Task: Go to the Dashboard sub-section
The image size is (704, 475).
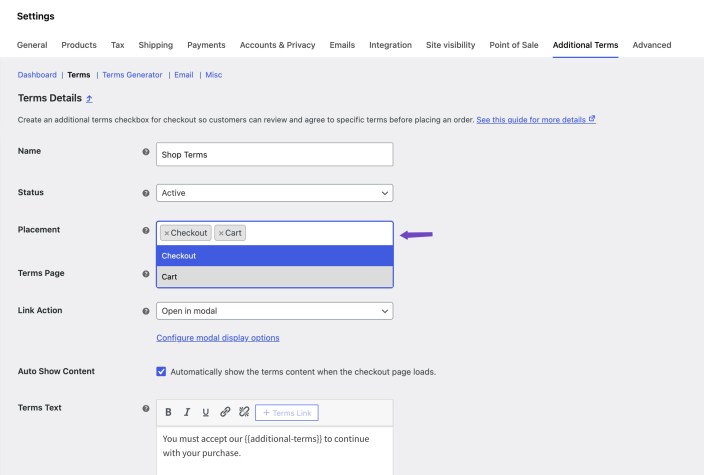Action: (37, 75)
